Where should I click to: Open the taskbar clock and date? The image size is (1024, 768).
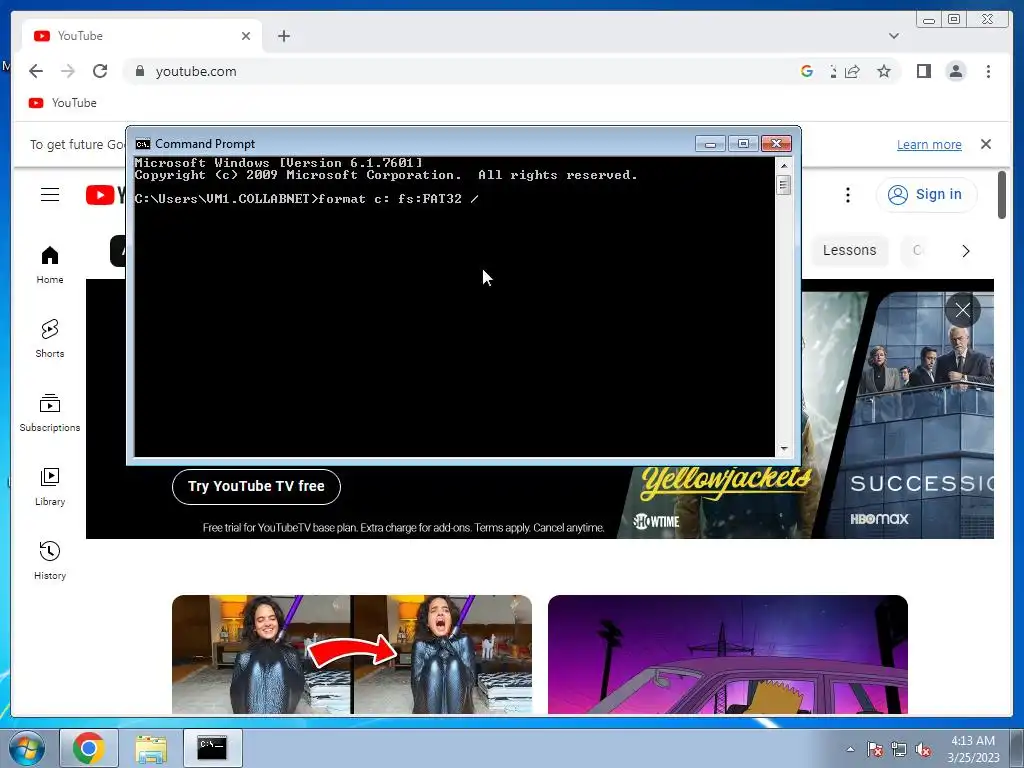click(973, 749)
